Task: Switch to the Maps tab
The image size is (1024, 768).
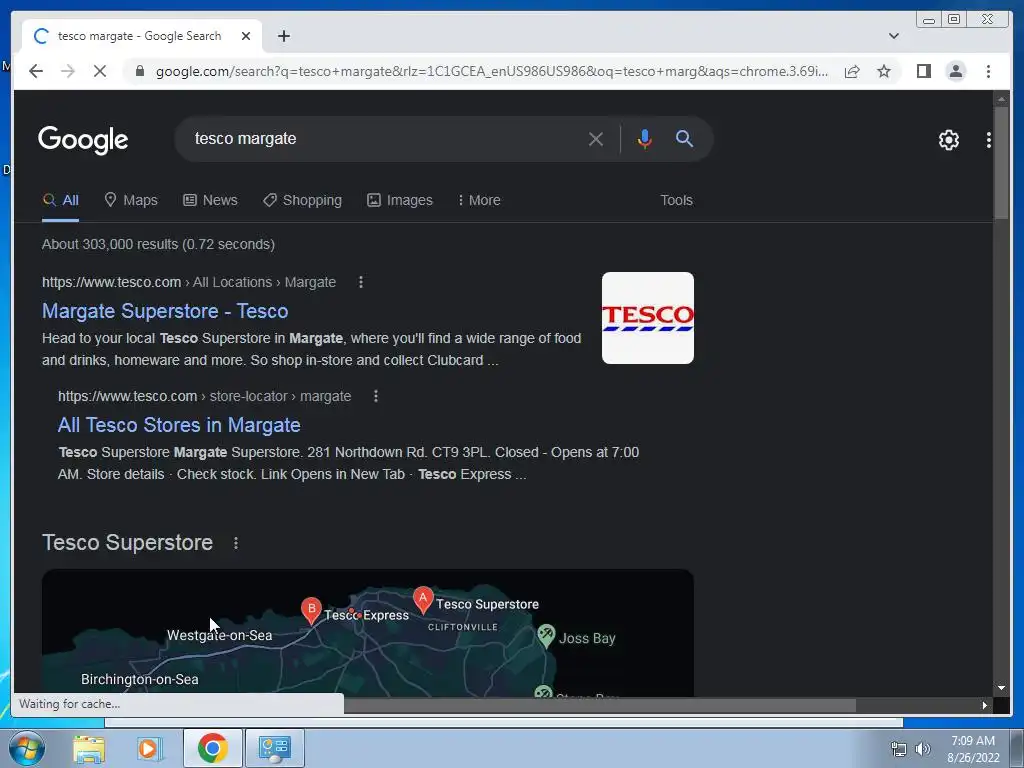Action: coord(131,200)
